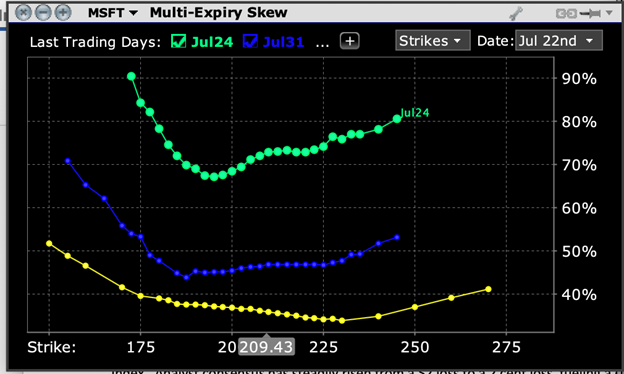Click the 250 strike axis label

(415, 347)
